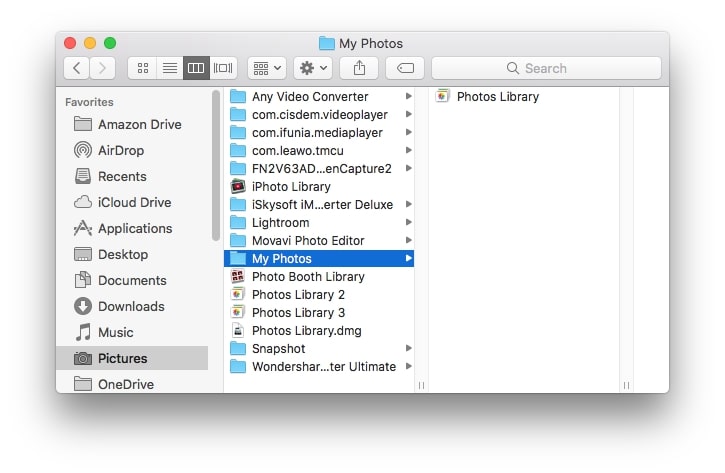Switch to list view
This screenshot has width=725, height=473.
coord(170,68)
